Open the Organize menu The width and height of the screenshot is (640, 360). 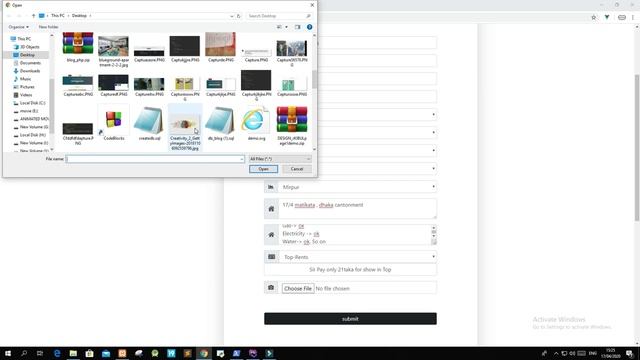coord(18,27)
